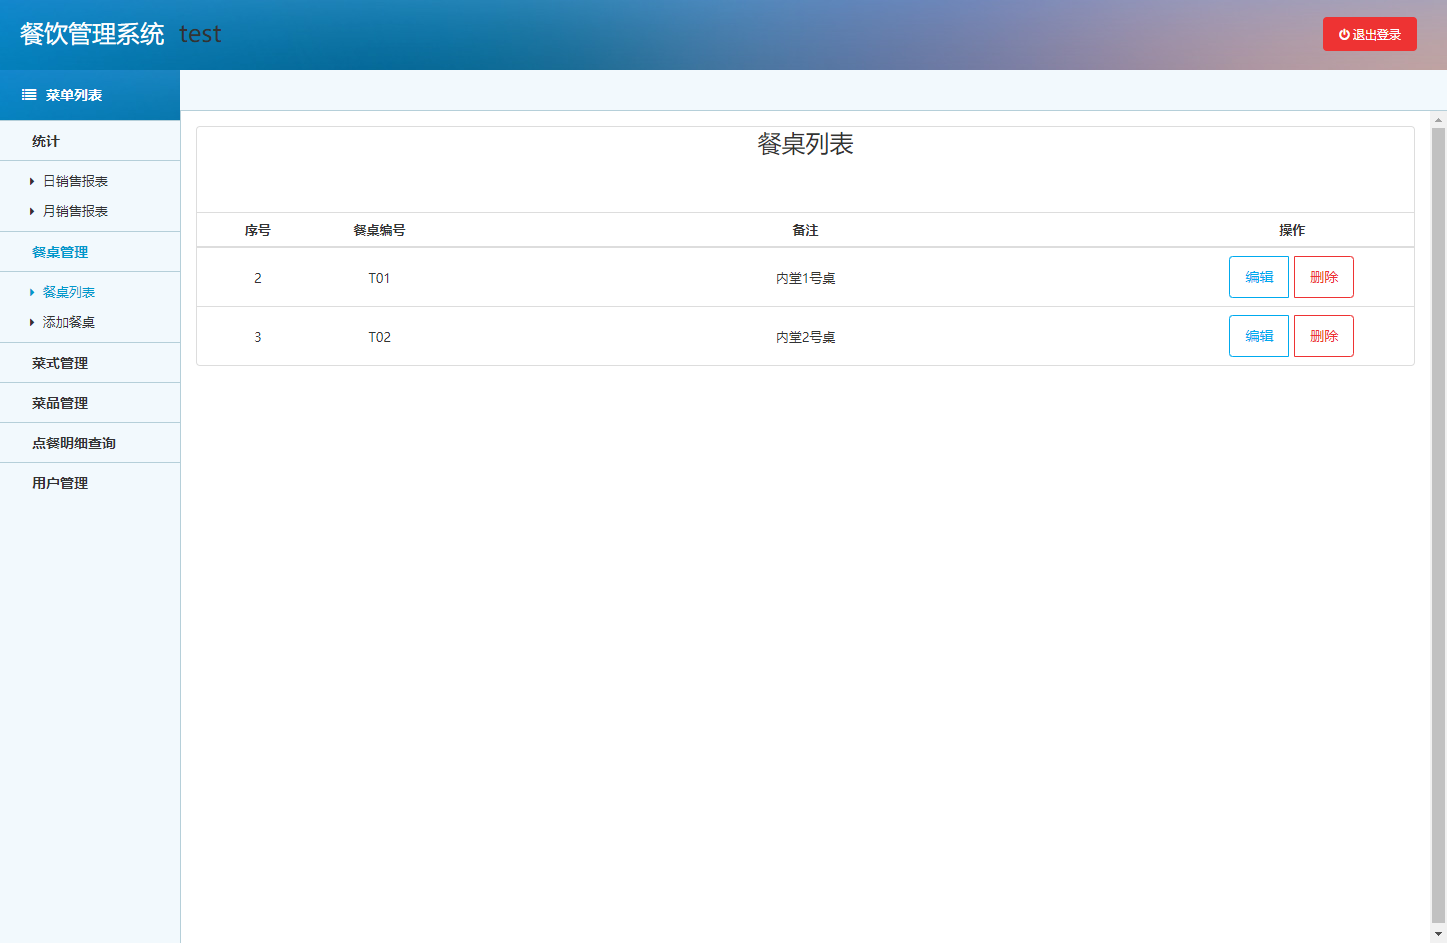Screen dimensions: 1447x943
Task: Click the arrow before 添加餐桌
Action: pos(32,323)
